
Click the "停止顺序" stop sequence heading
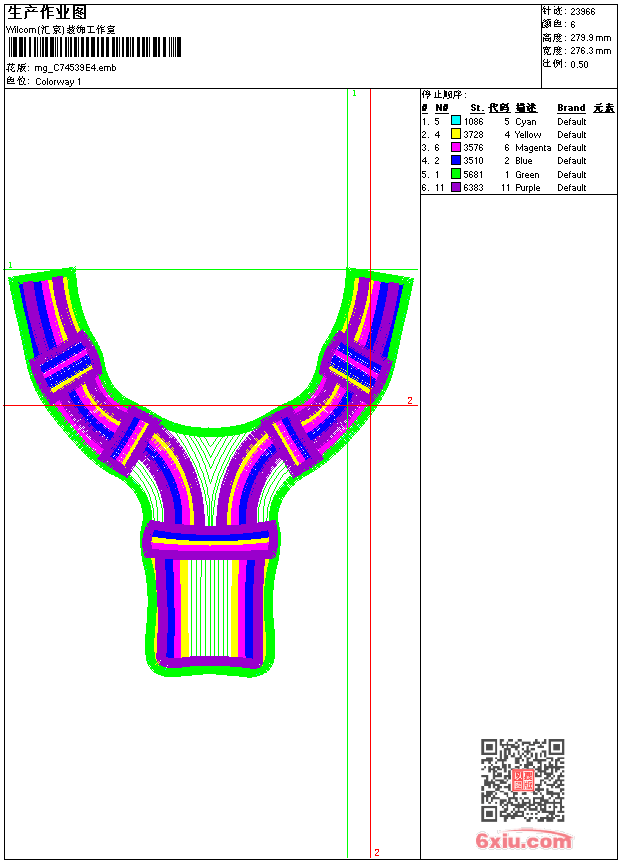click(444, 94)
